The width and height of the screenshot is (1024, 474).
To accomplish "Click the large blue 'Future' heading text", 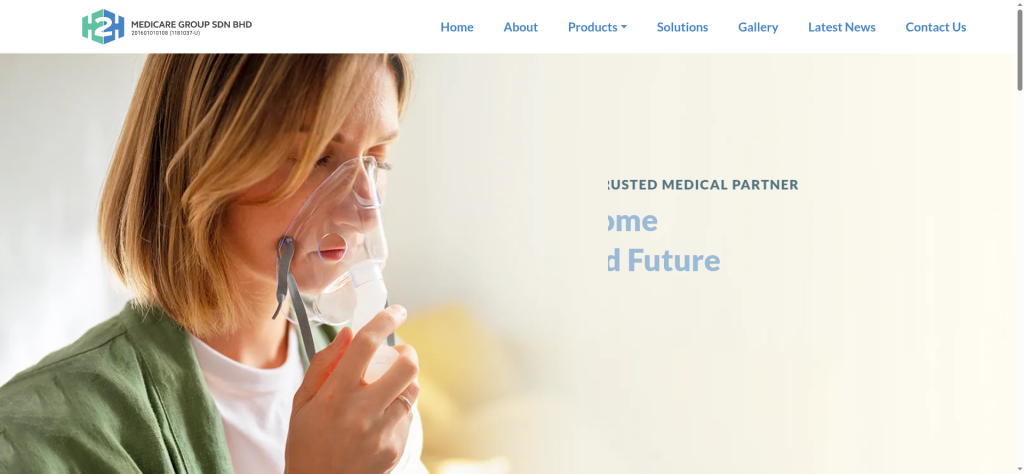I will click(x=673, y=261).
